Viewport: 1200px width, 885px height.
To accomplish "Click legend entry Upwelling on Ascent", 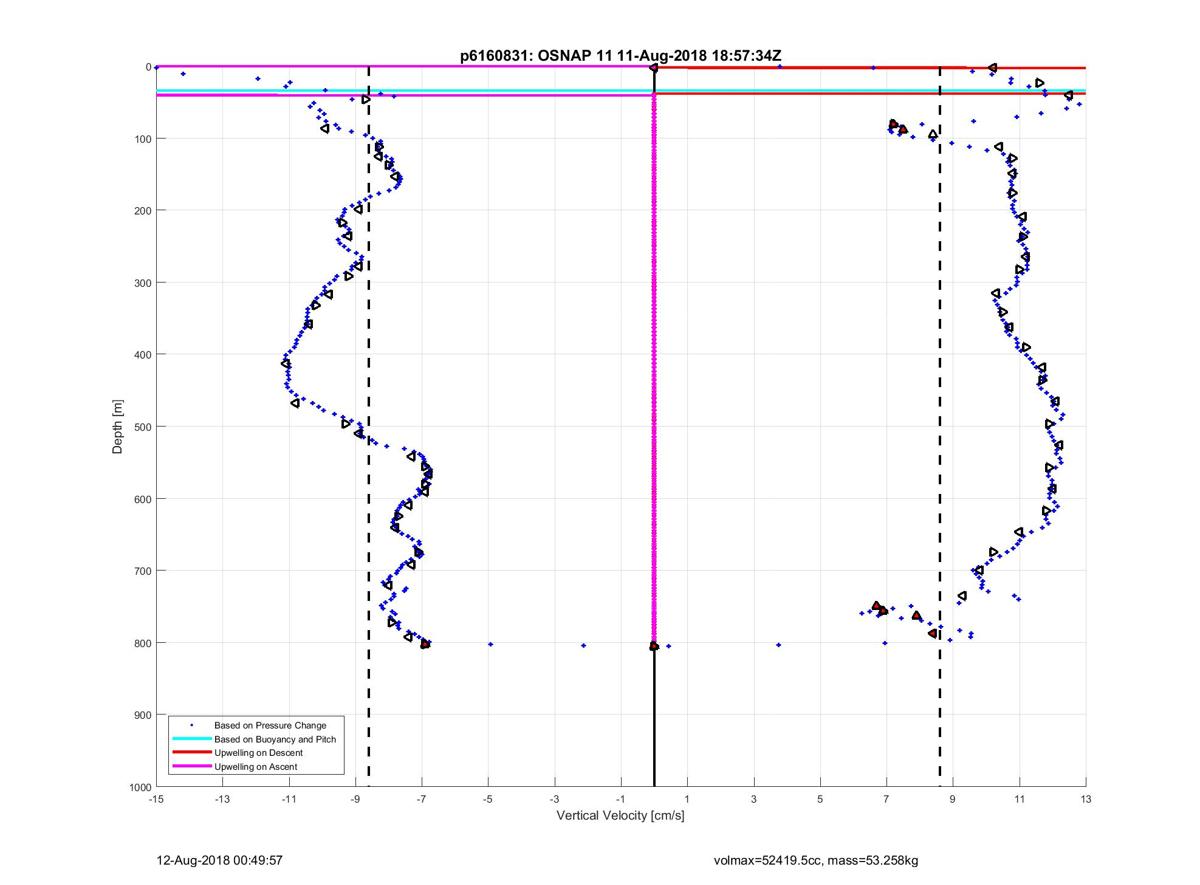I will pyautogui.click(x=256, y=767).
